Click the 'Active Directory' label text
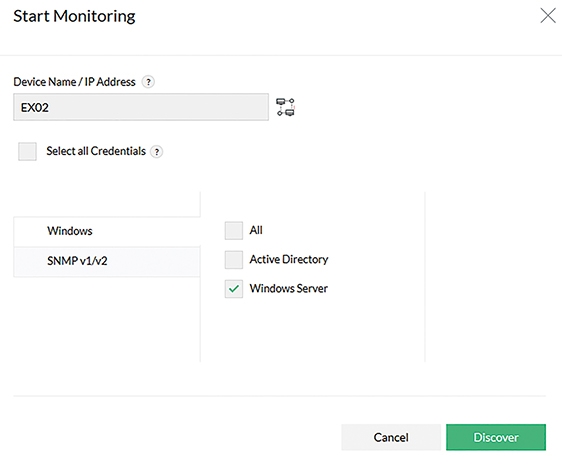Image resolution: width=562 pixels, height=469 pixels. 289,259
